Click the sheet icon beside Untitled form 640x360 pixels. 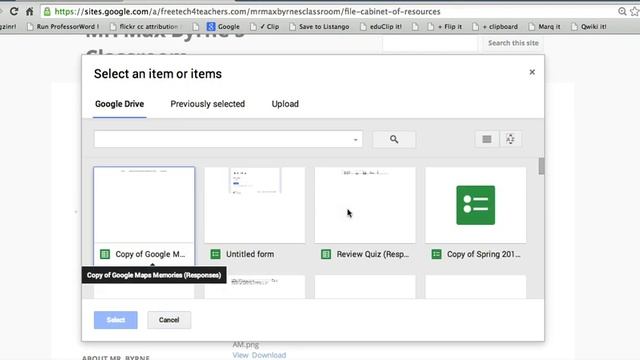216,254
